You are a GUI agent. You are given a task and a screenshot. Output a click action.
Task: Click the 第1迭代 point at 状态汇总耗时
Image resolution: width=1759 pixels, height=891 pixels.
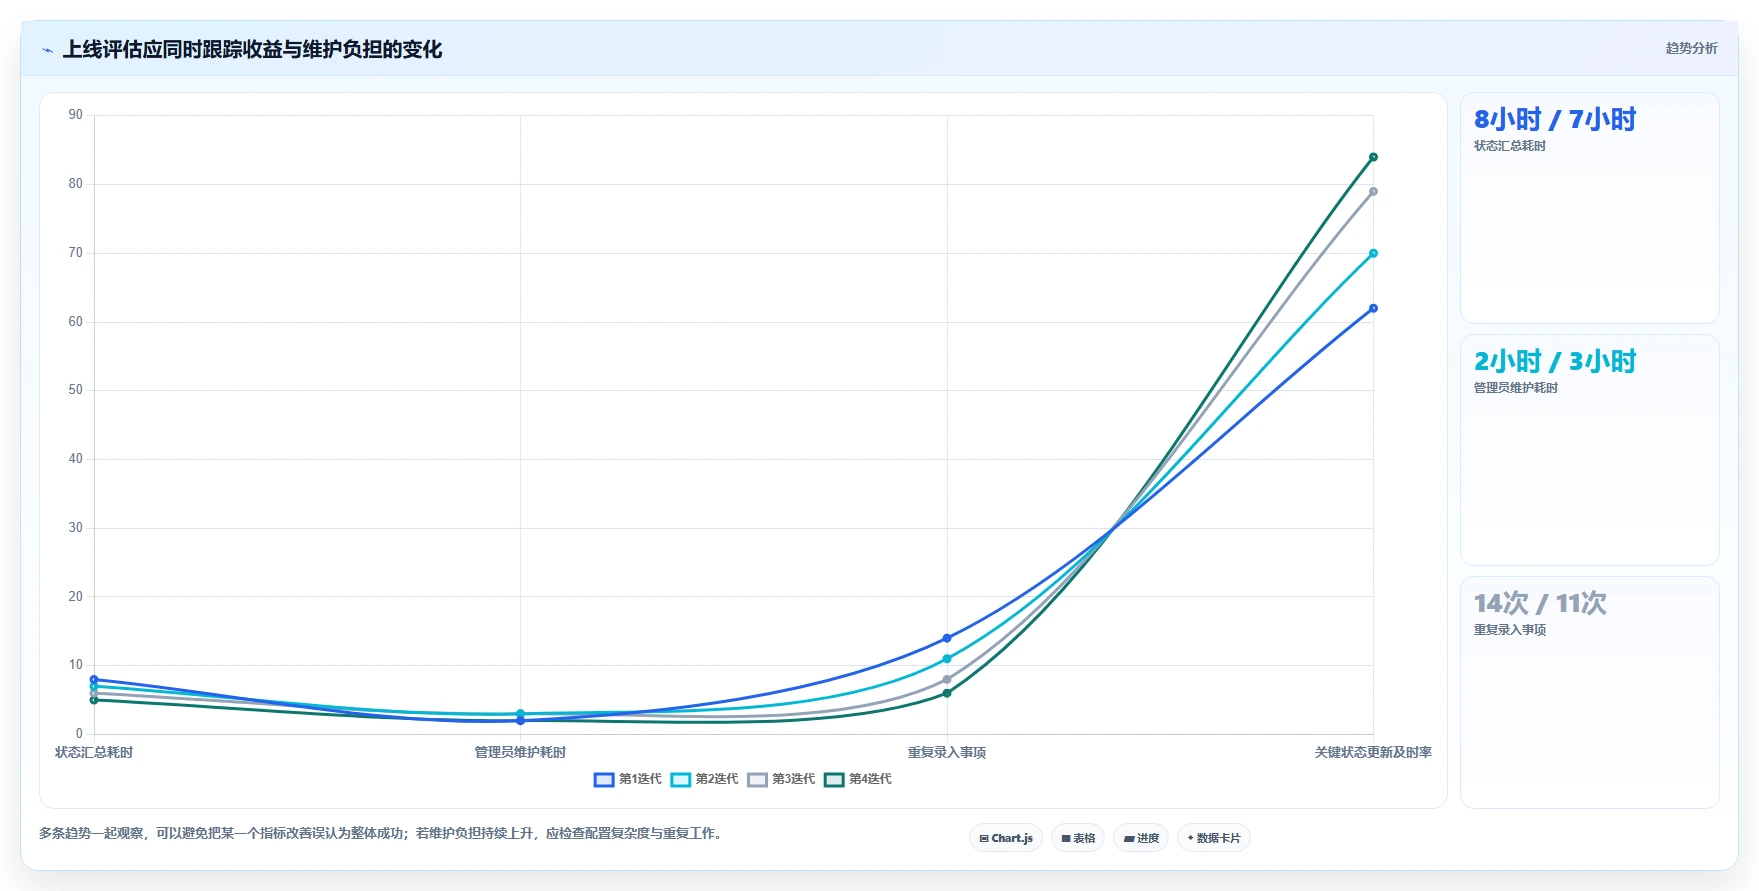[x=94, y=679]
